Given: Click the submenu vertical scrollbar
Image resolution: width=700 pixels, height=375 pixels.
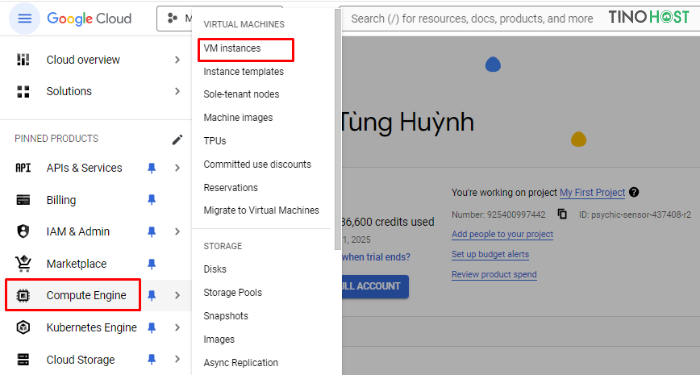Looking at the screenshot, I should 338,129.
